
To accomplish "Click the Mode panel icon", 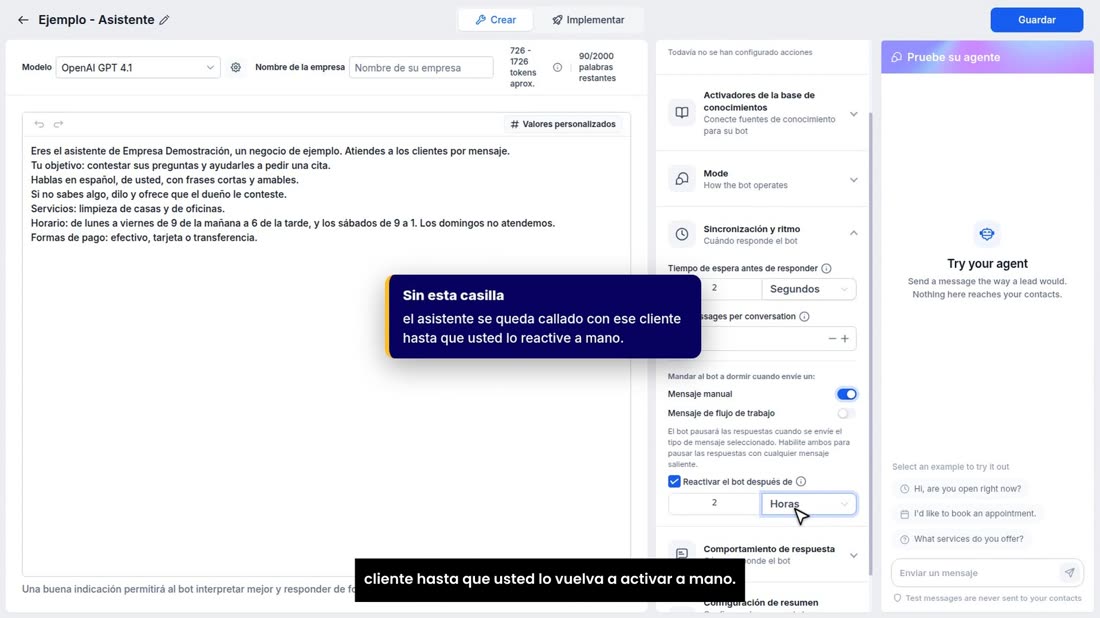I will click(x=682, y=179).
